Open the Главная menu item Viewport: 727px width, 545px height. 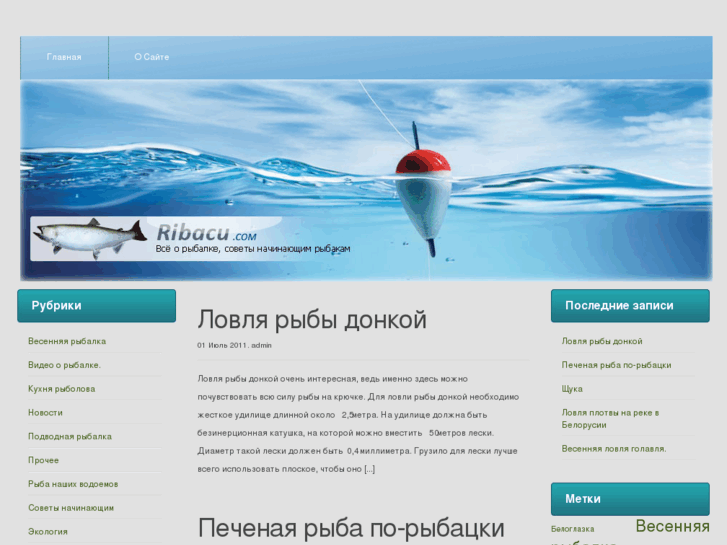click(64, 57)
